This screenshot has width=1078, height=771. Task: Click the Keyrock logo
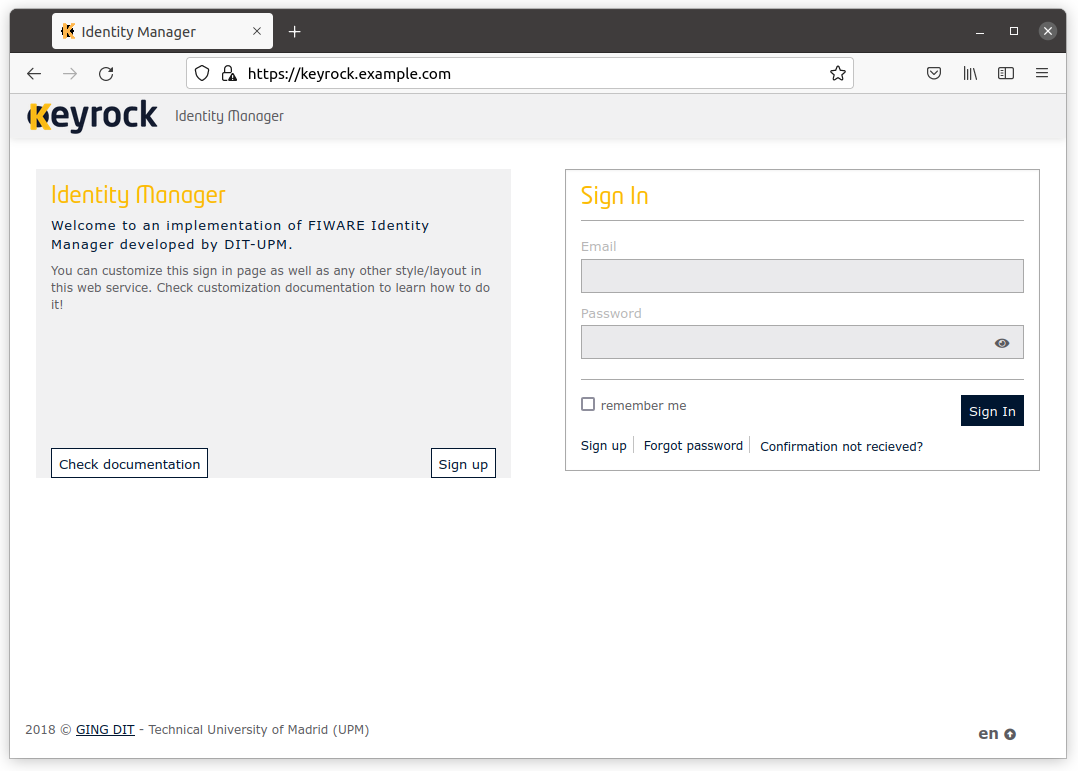[92, 116]
